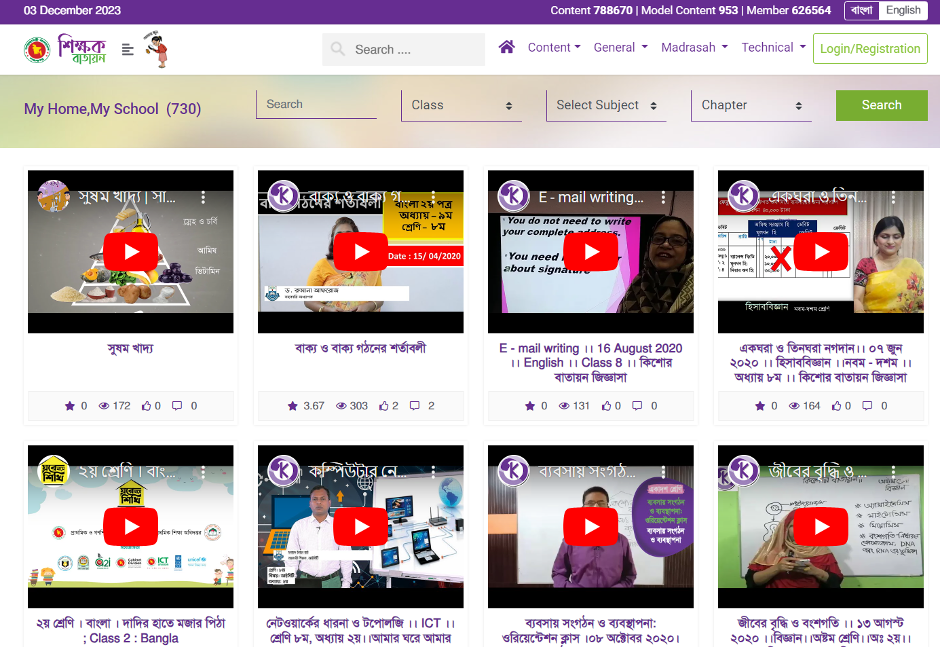The width and height of the screenshot is (941, 647).
Task: Click star rating icon under সুষম খাদ্য
Action: (70, 406)
